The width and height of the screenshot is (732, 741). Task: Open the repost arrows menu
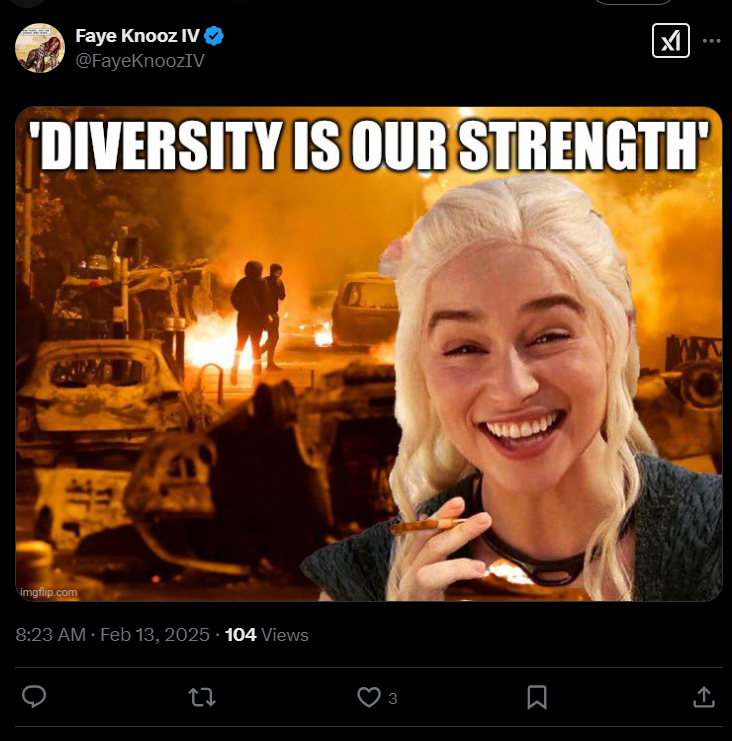pos(202,697)
